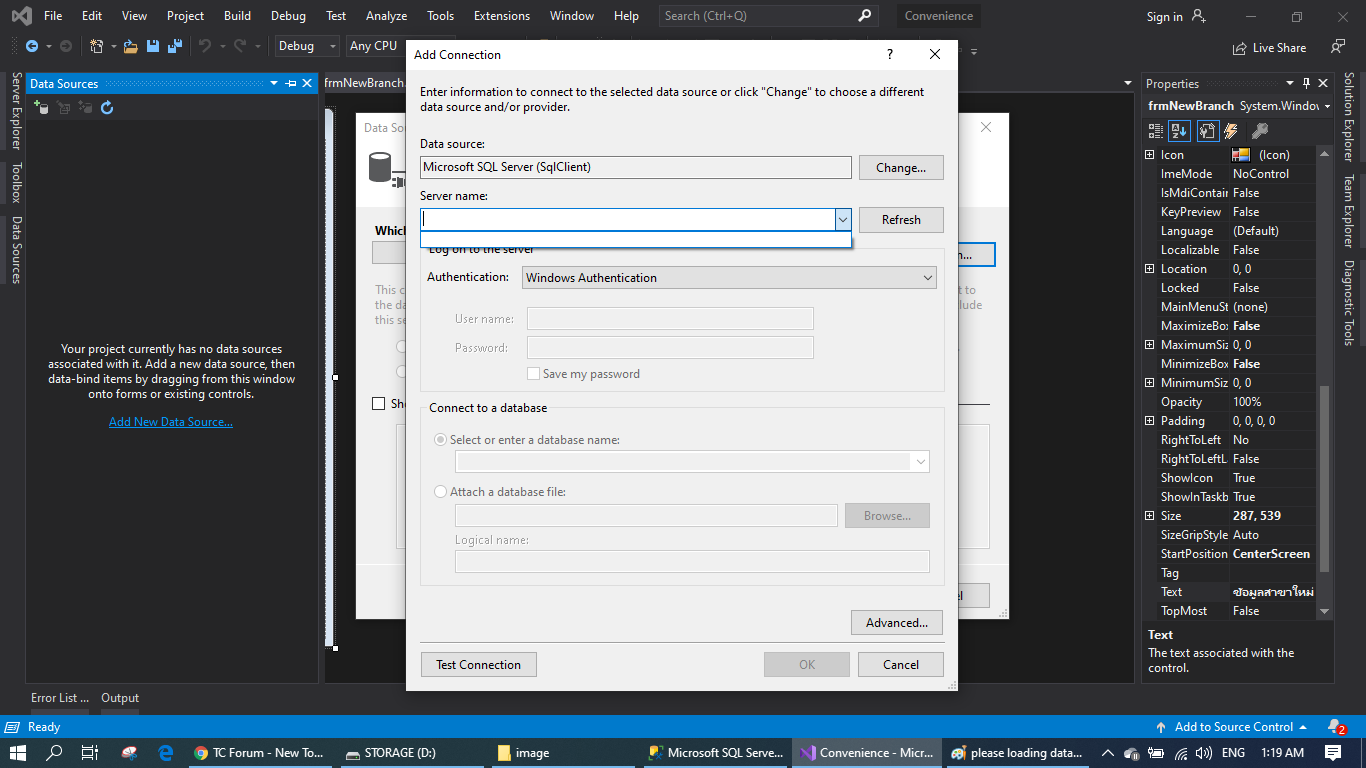This screenshot has height=768, width=1366.
Task: Click Add New Data Source icon in Data Sources
Action: click(x=41, y=107)
